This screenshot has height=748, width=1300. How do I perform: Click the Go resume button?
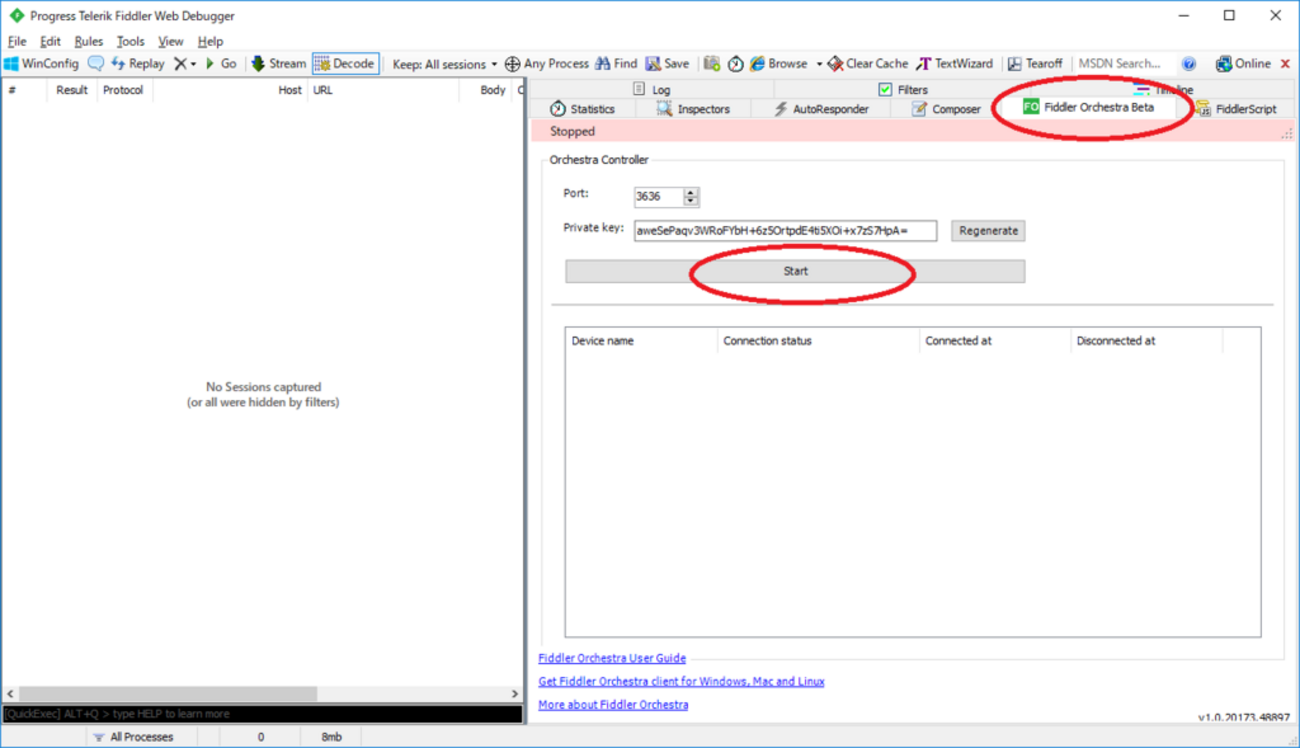pyautogui.click(x=221, y=63)
